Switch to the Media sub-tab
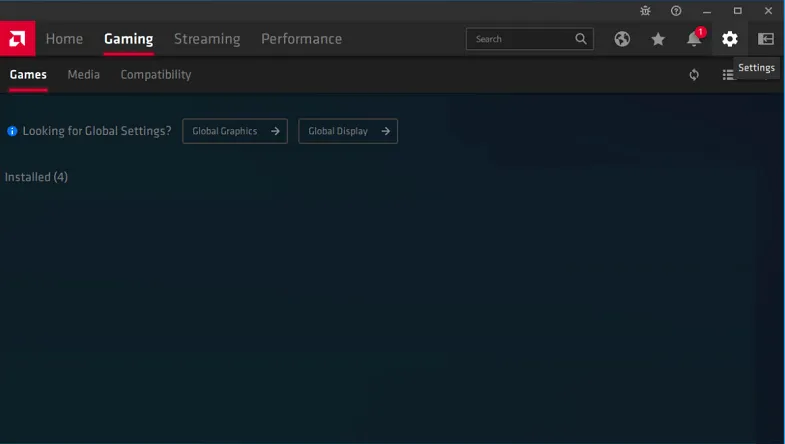 (x=84, y=75)
